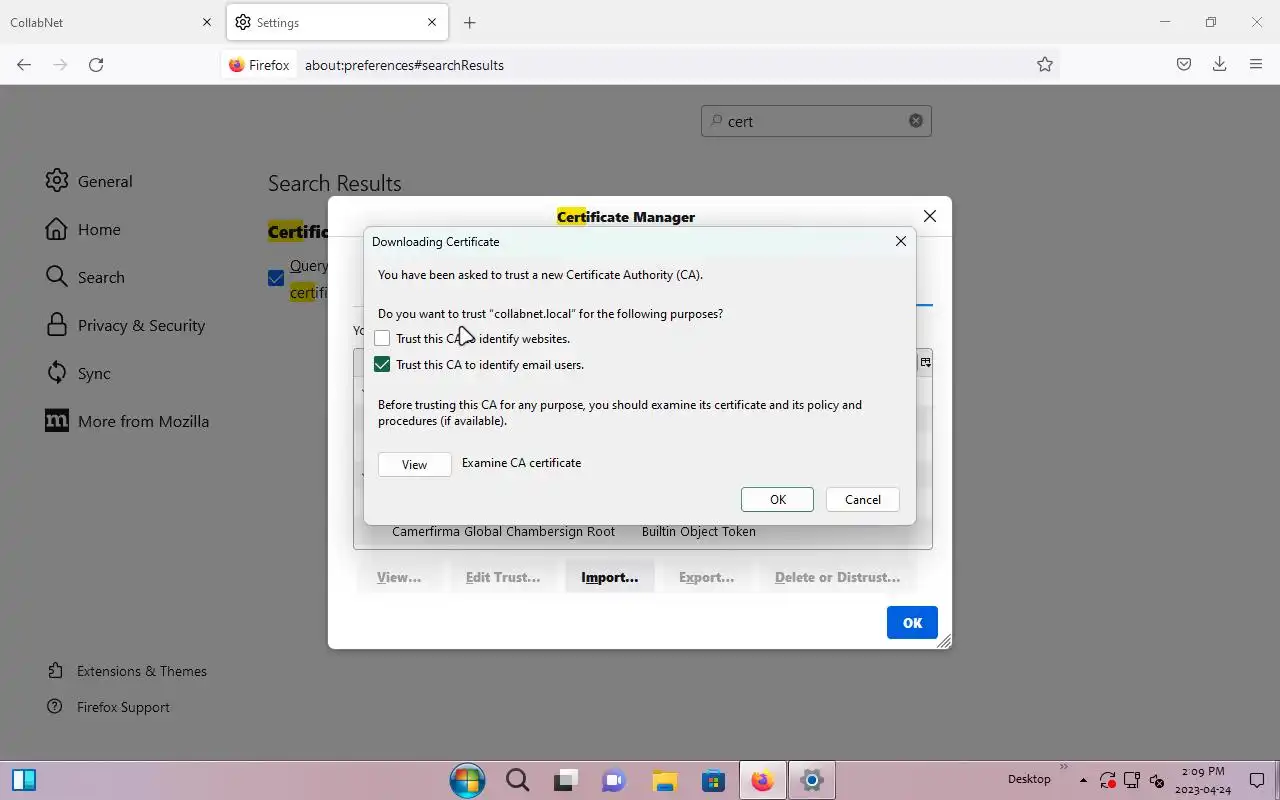Select the Settings browser tab
This screenshot has width=1280, height=800.
(x=337, y=22)
